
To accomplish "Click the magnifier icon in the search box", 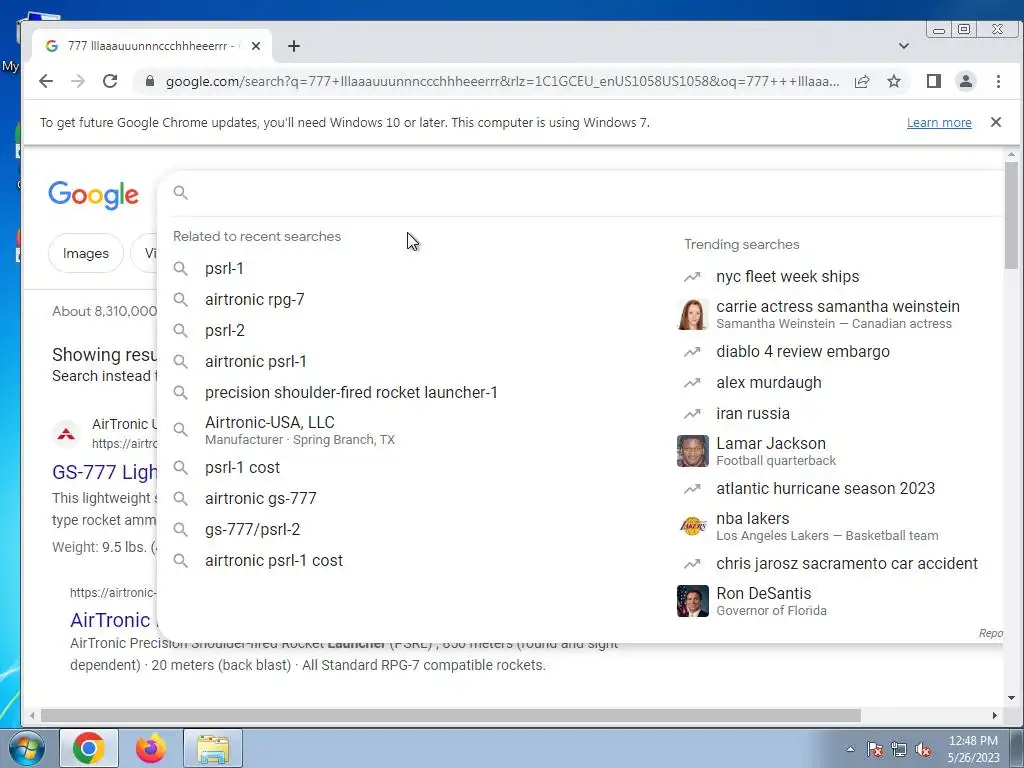I will pyautogui.click(x=181, y=193).
